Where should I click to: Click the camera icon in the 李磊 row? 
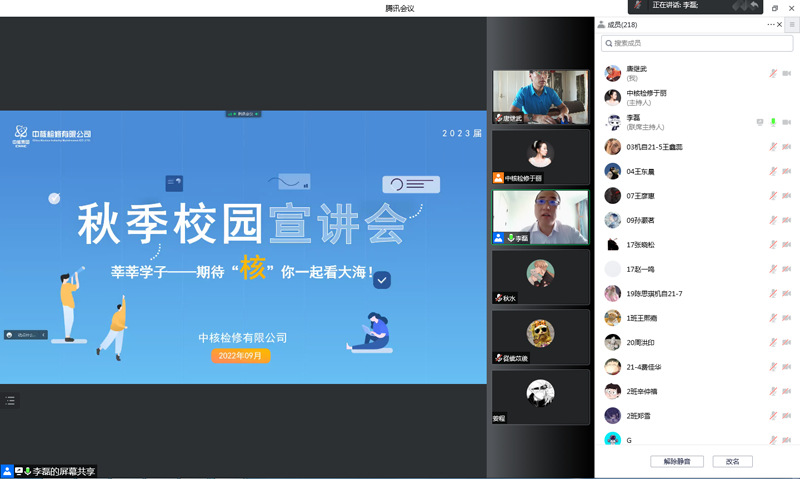(x=787, y=122)
